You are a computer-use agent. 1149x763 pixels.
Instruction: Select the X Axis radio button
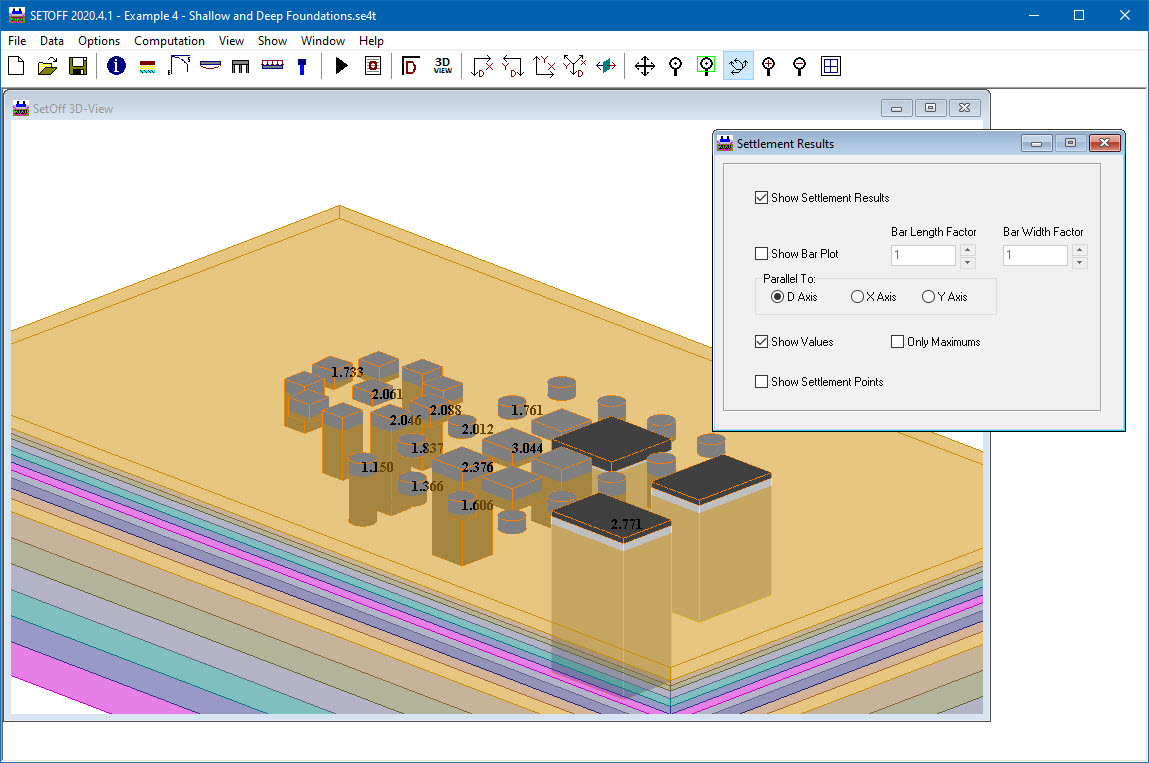pyautogui.click(x=857, y=297)
